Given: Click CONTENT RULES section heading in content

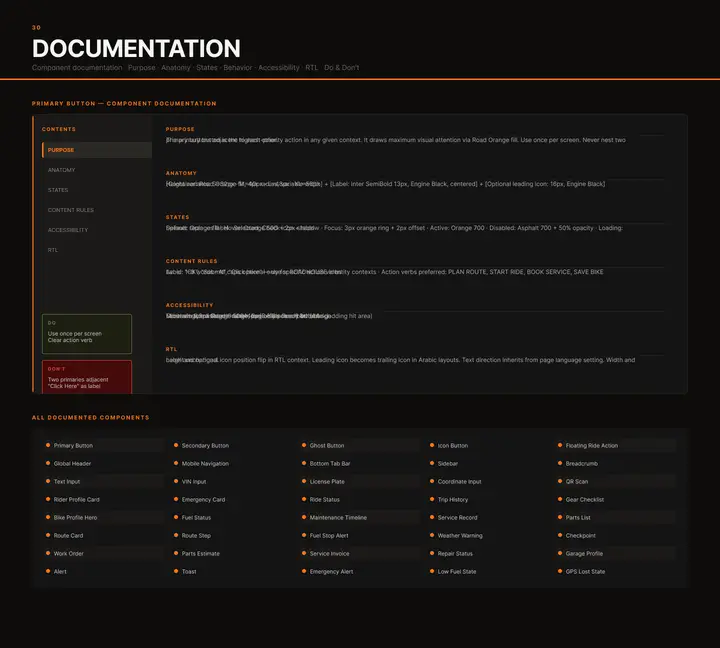Looking at the screenshot, I should (191, 261).
